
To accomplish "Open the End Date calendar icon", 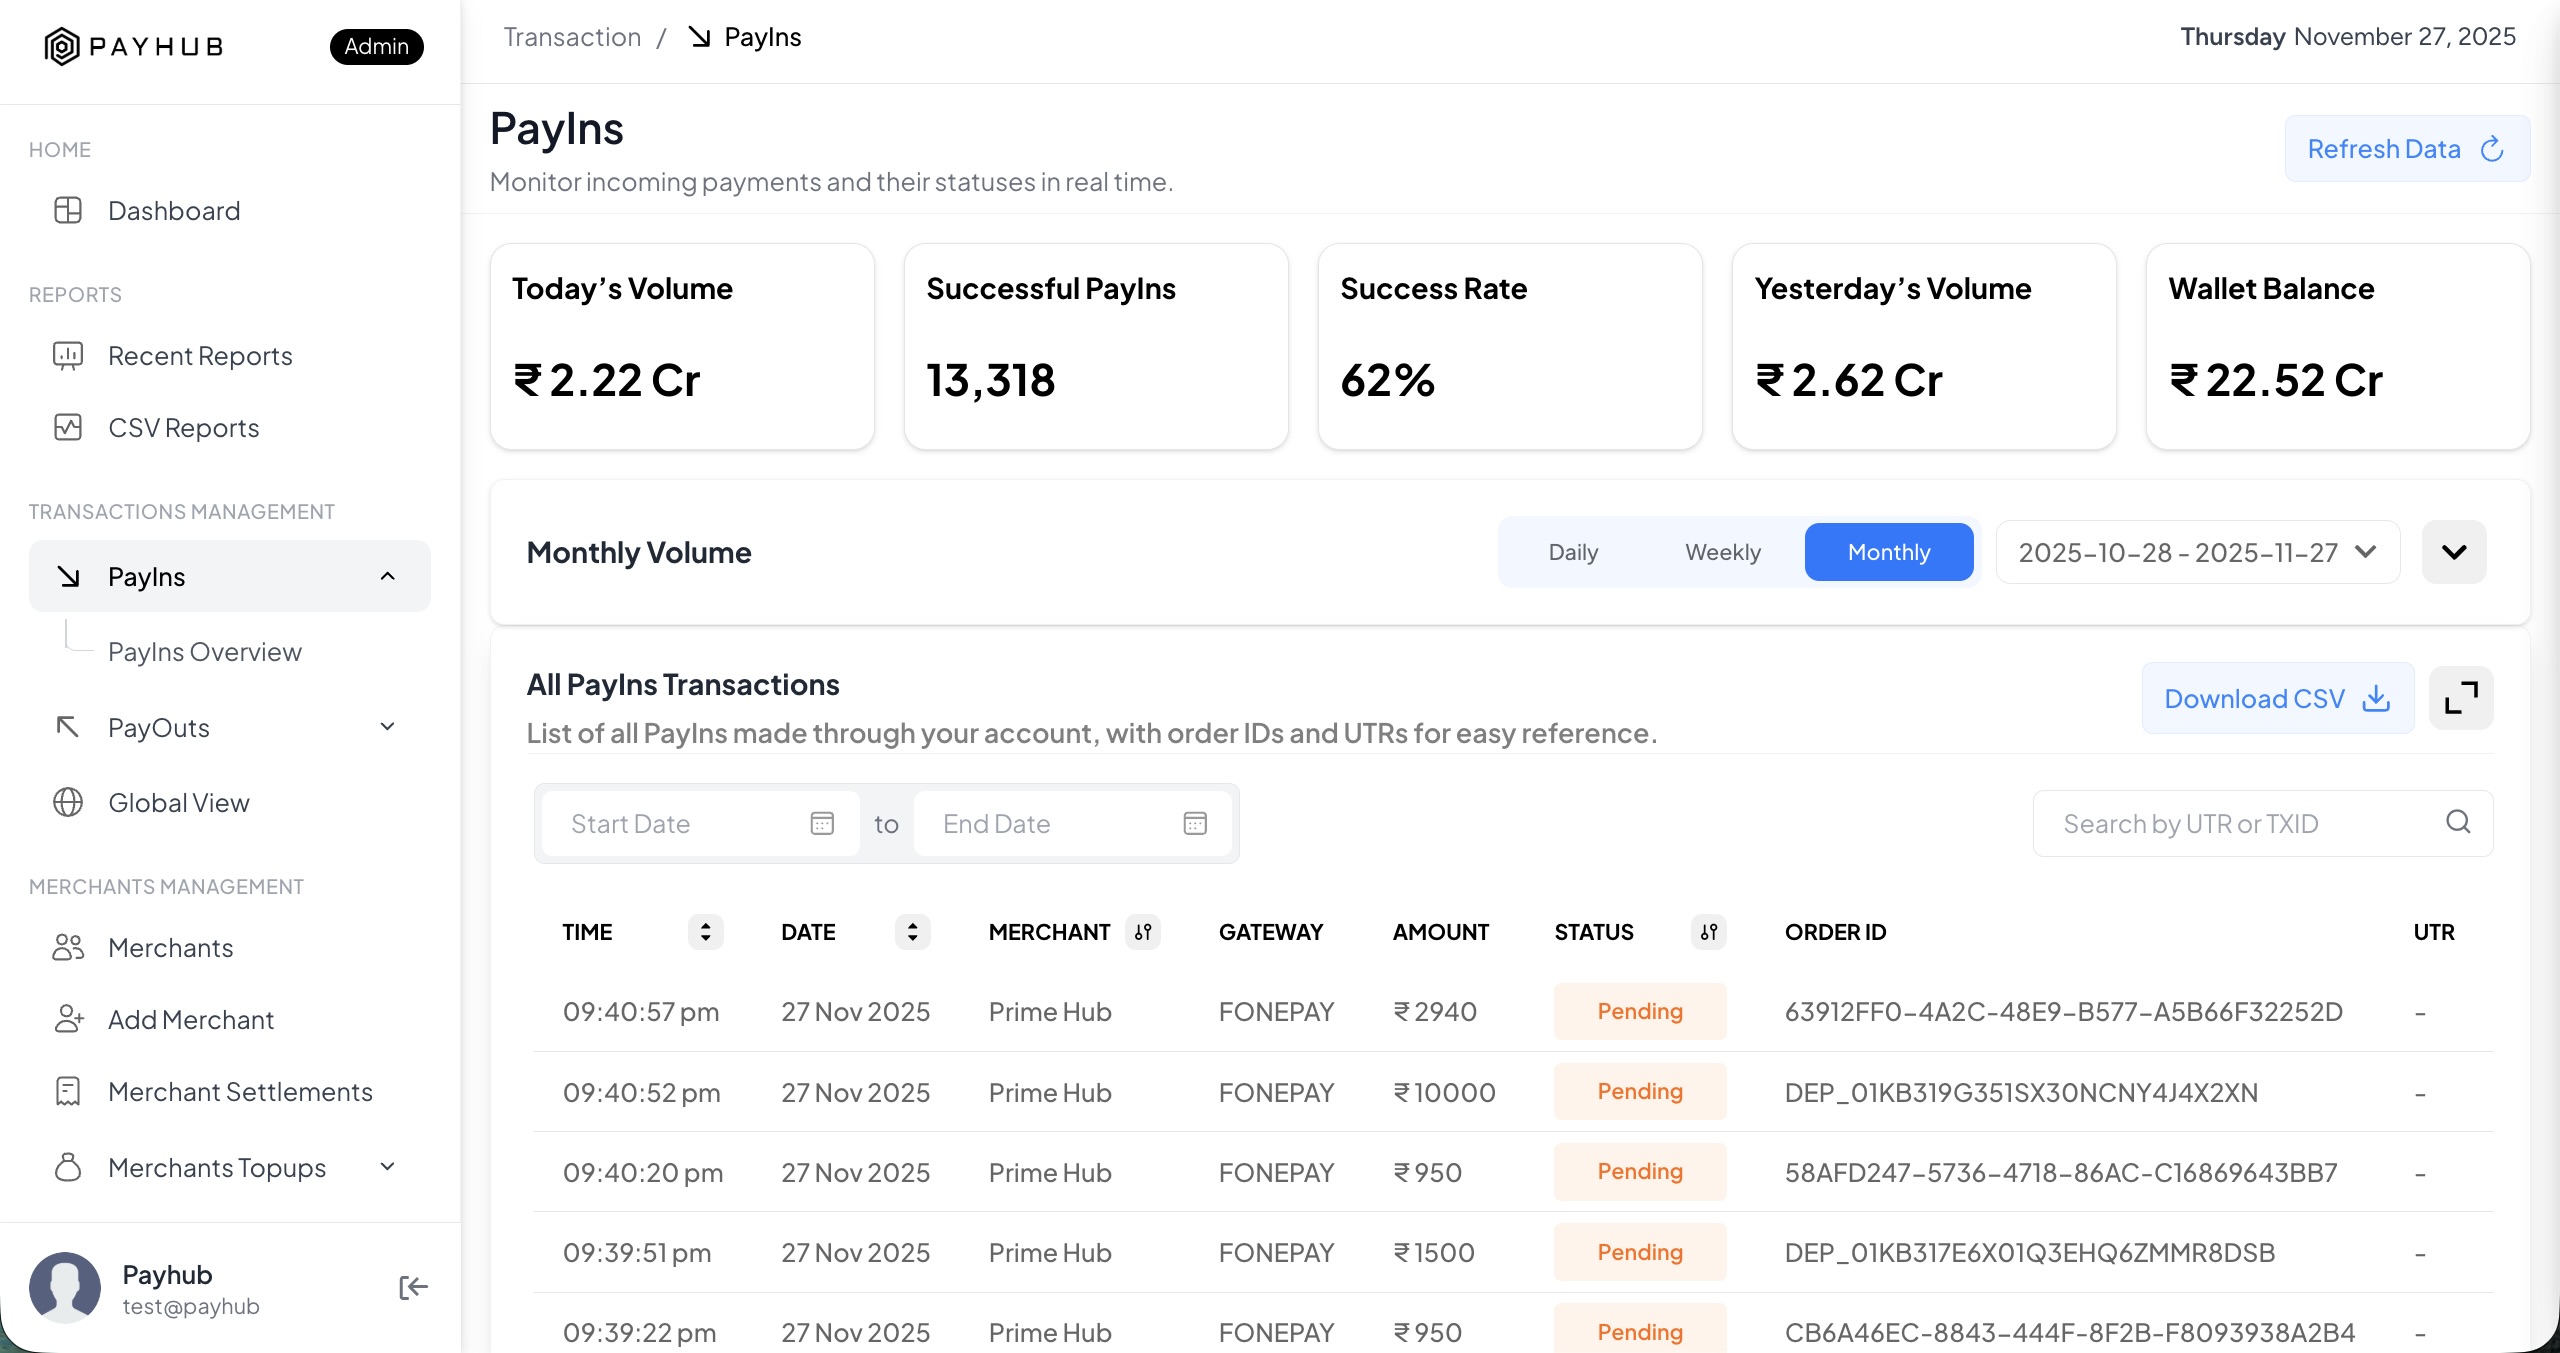I will coord(1195,823).
